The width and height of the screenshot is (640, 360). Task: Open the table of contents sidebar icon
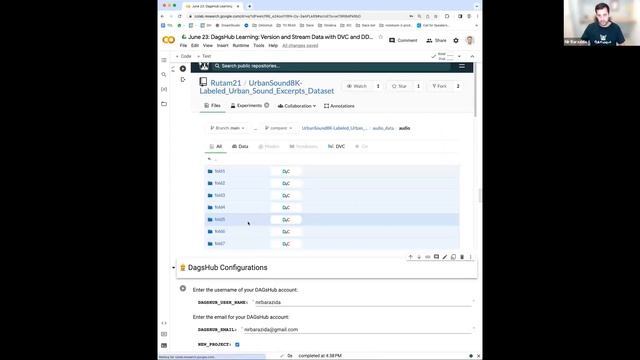coord(164,60)
